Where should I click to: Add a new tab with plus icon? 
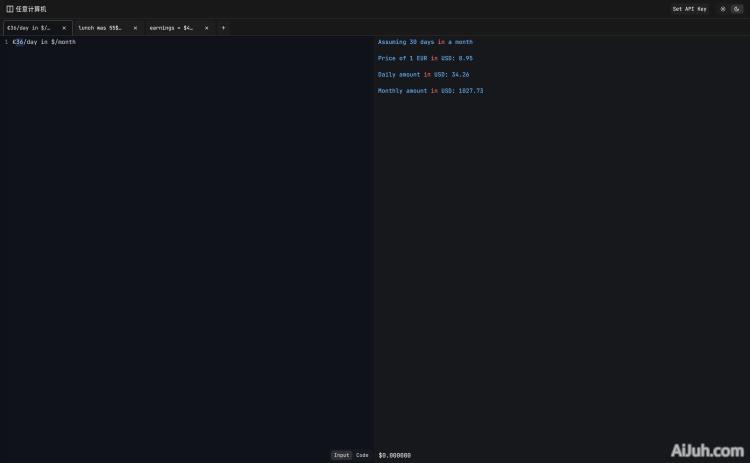(223, 28)
